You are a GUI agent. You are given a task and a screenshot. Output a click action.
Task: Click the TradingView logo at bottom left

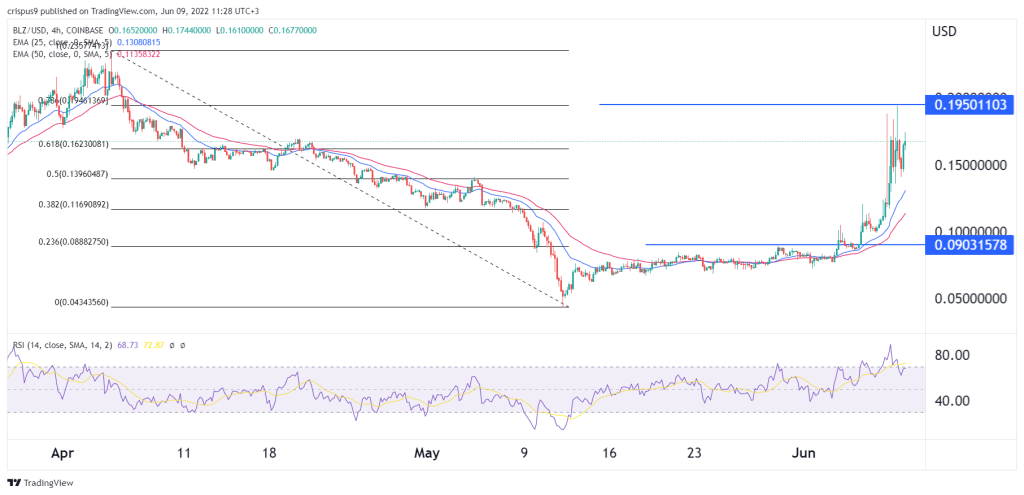[40, 483]
